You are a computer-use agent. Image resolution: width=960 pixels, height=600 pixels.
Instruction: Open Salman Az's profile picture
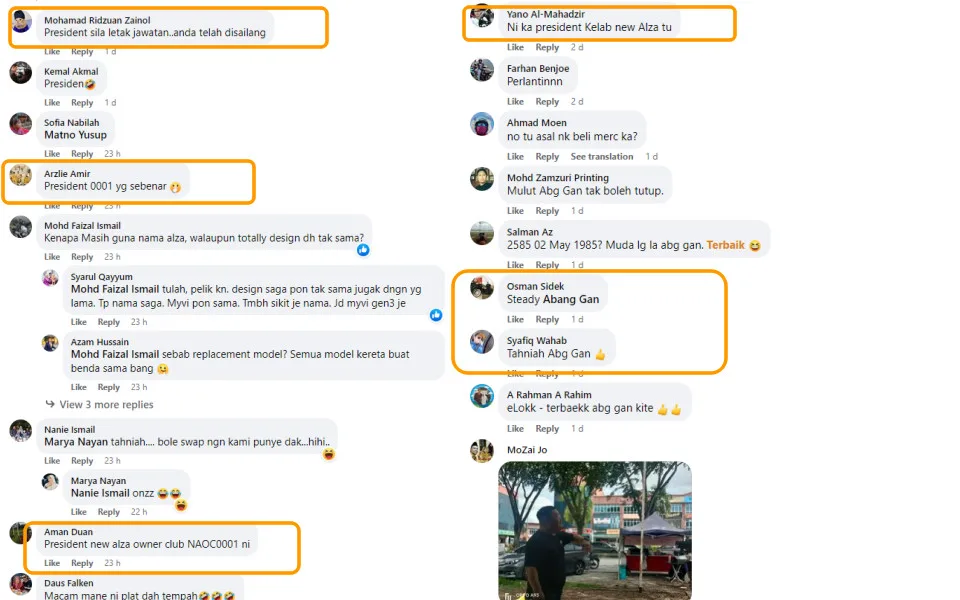pyautogui.click(x=482, y=233)
